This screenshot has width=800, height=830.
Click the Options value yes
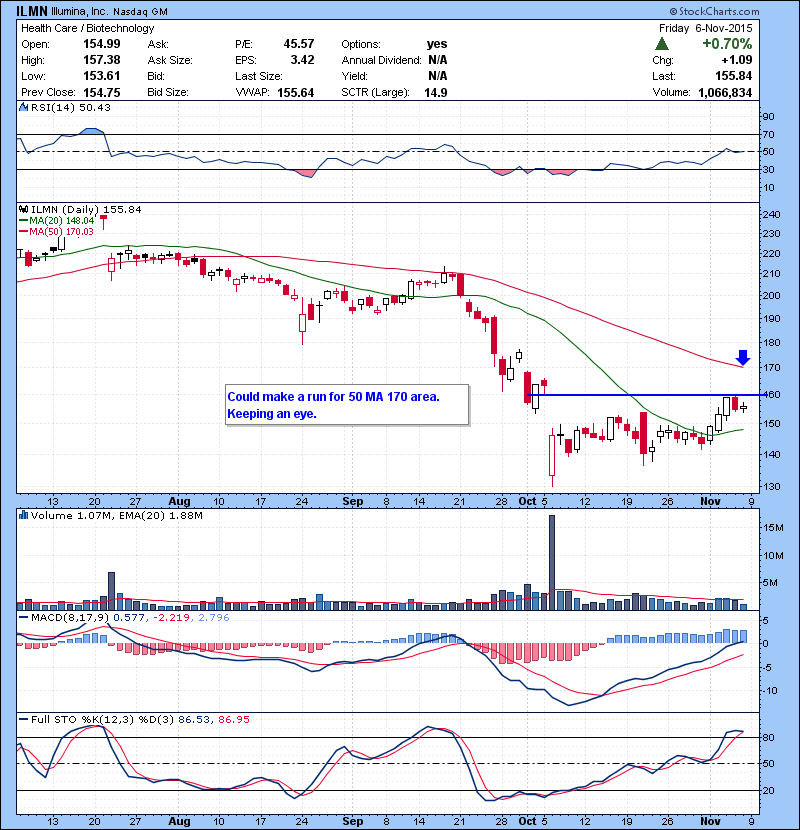437,44
